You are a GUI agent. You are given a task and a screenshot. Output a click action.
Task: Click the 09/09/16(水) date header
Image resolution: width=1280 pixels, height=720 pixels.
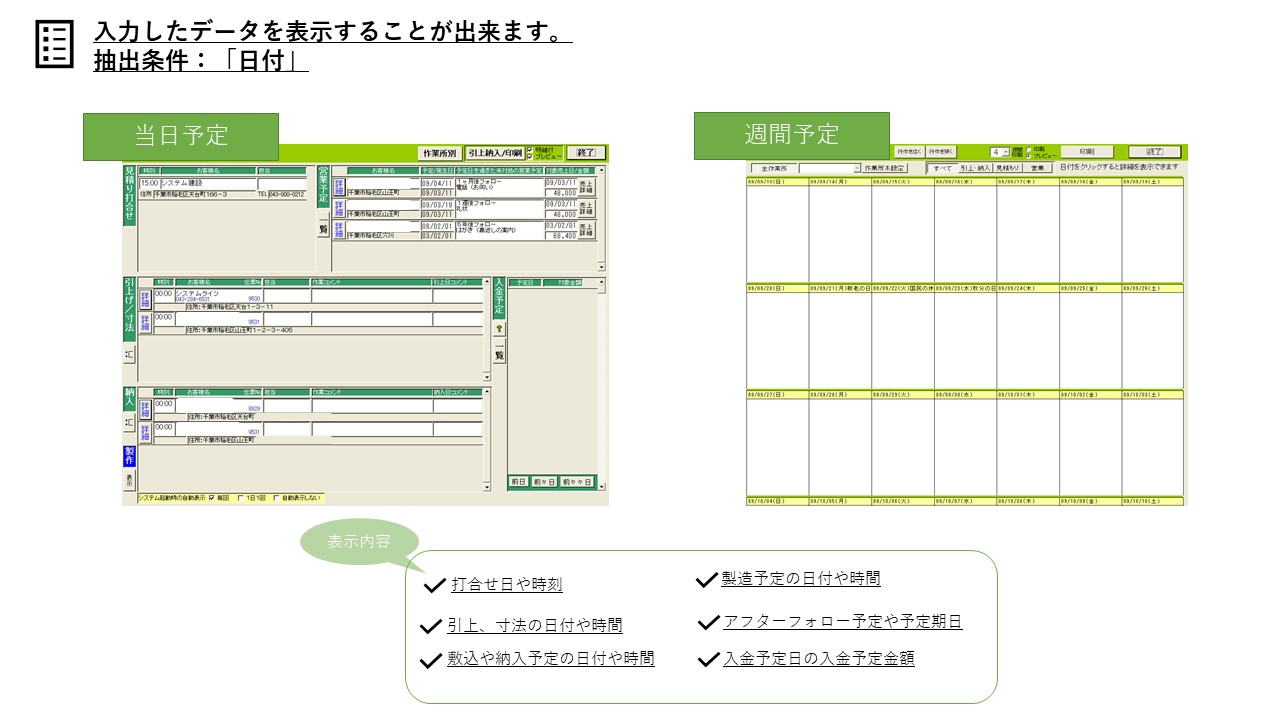coord(965,182)
